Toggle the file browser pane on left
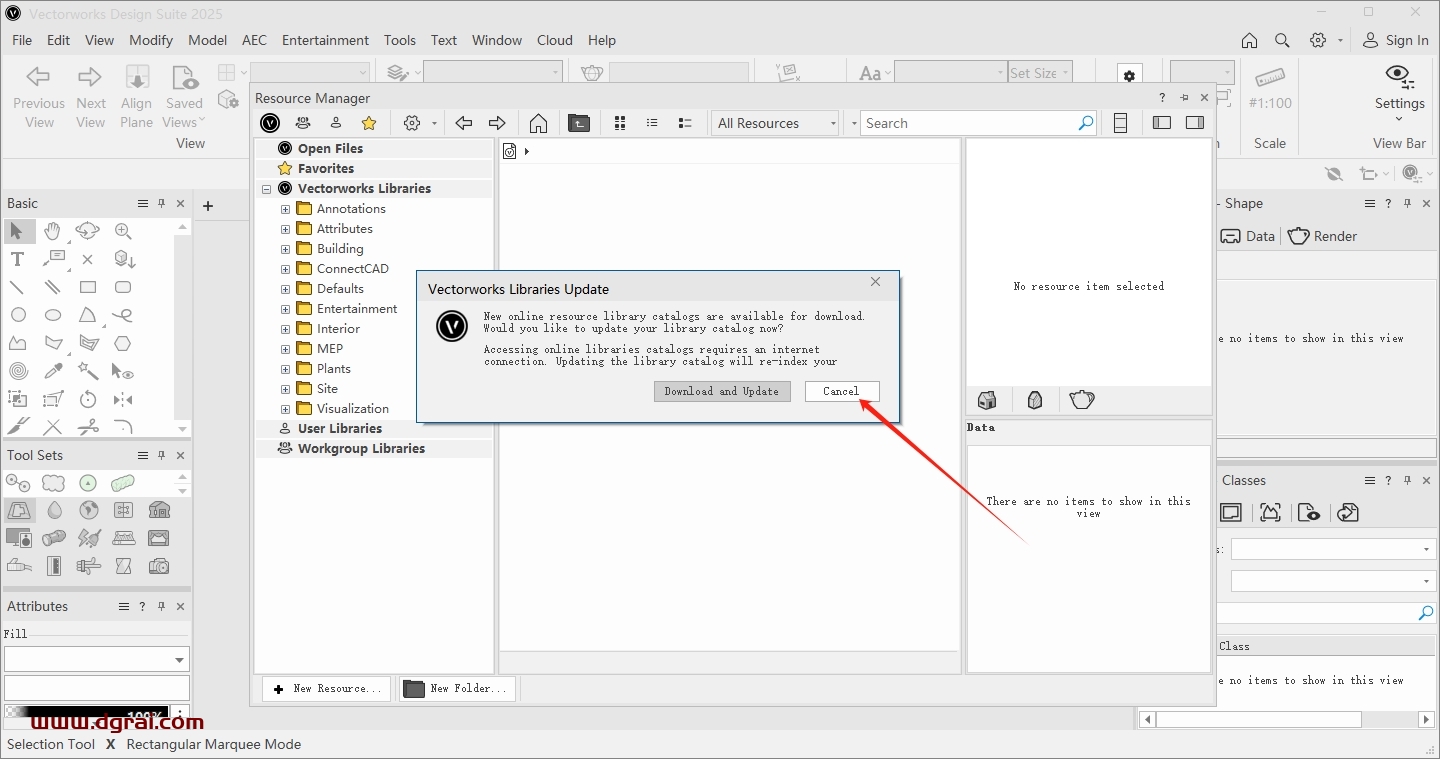The height and width of the screenshot is (759, 1440). (1161, 123)
